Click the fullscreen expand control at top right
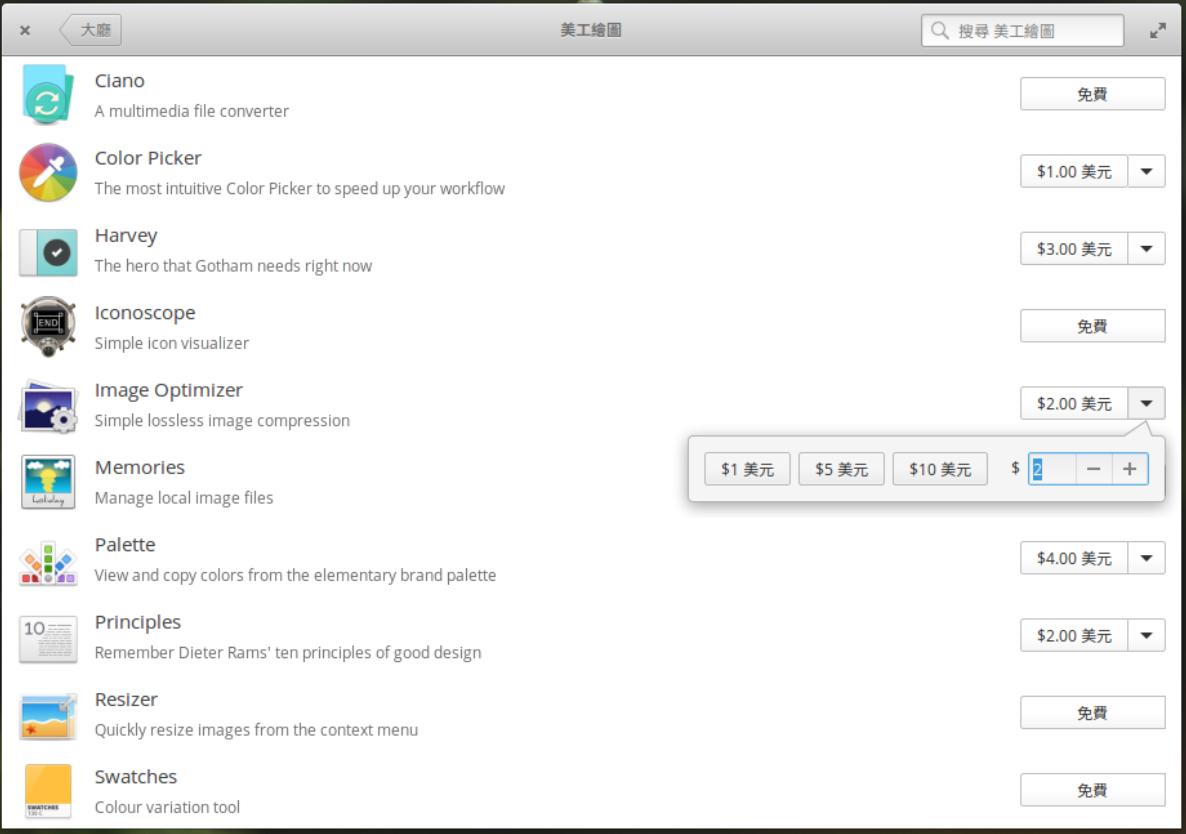 coord(1157,29)
